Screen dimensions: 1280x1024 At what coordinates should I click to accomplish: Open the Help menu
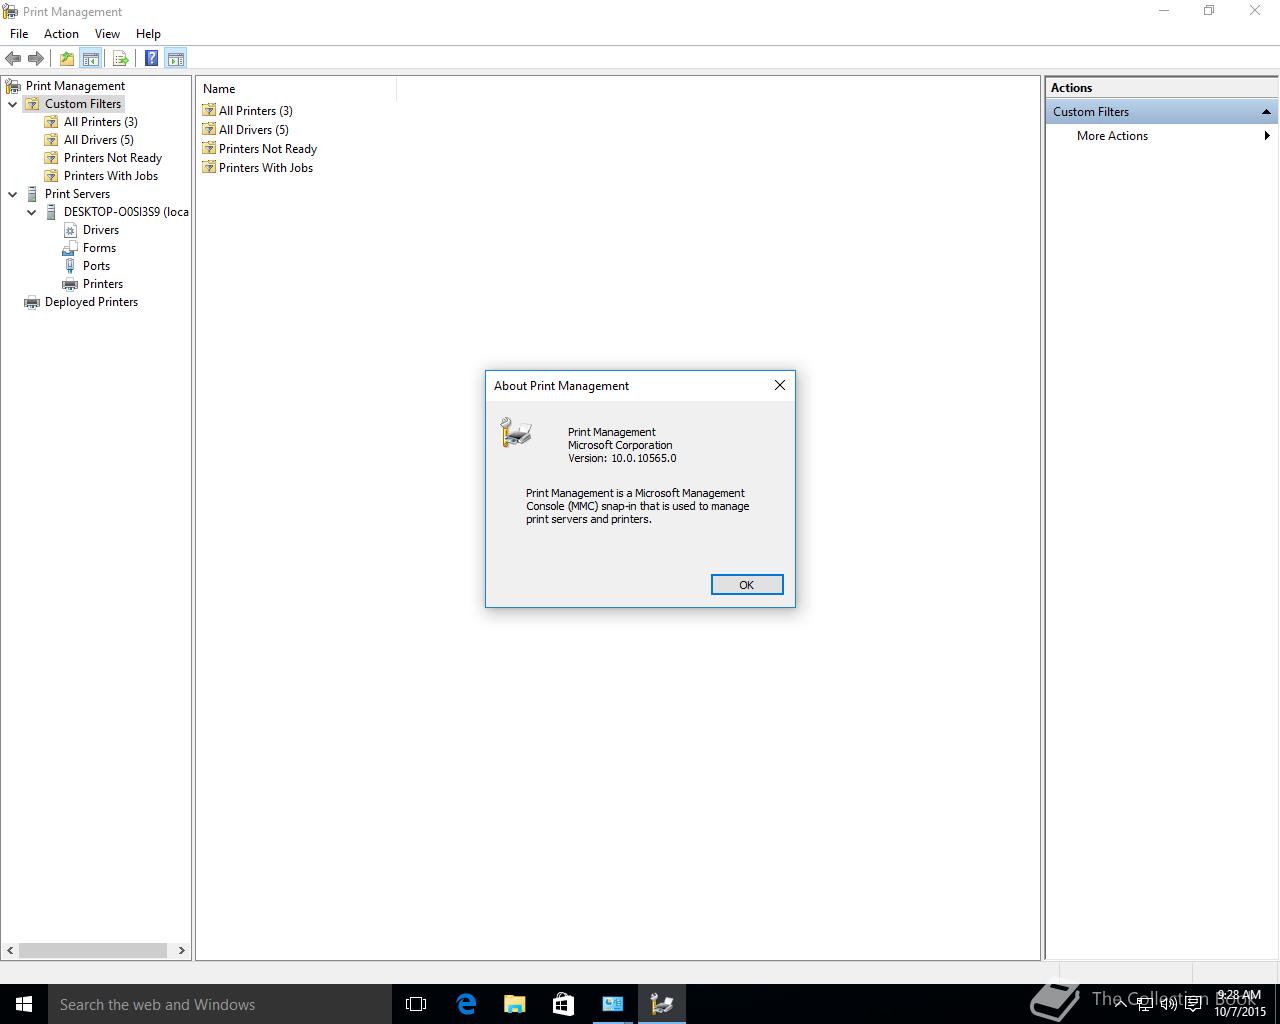[148, 34]
